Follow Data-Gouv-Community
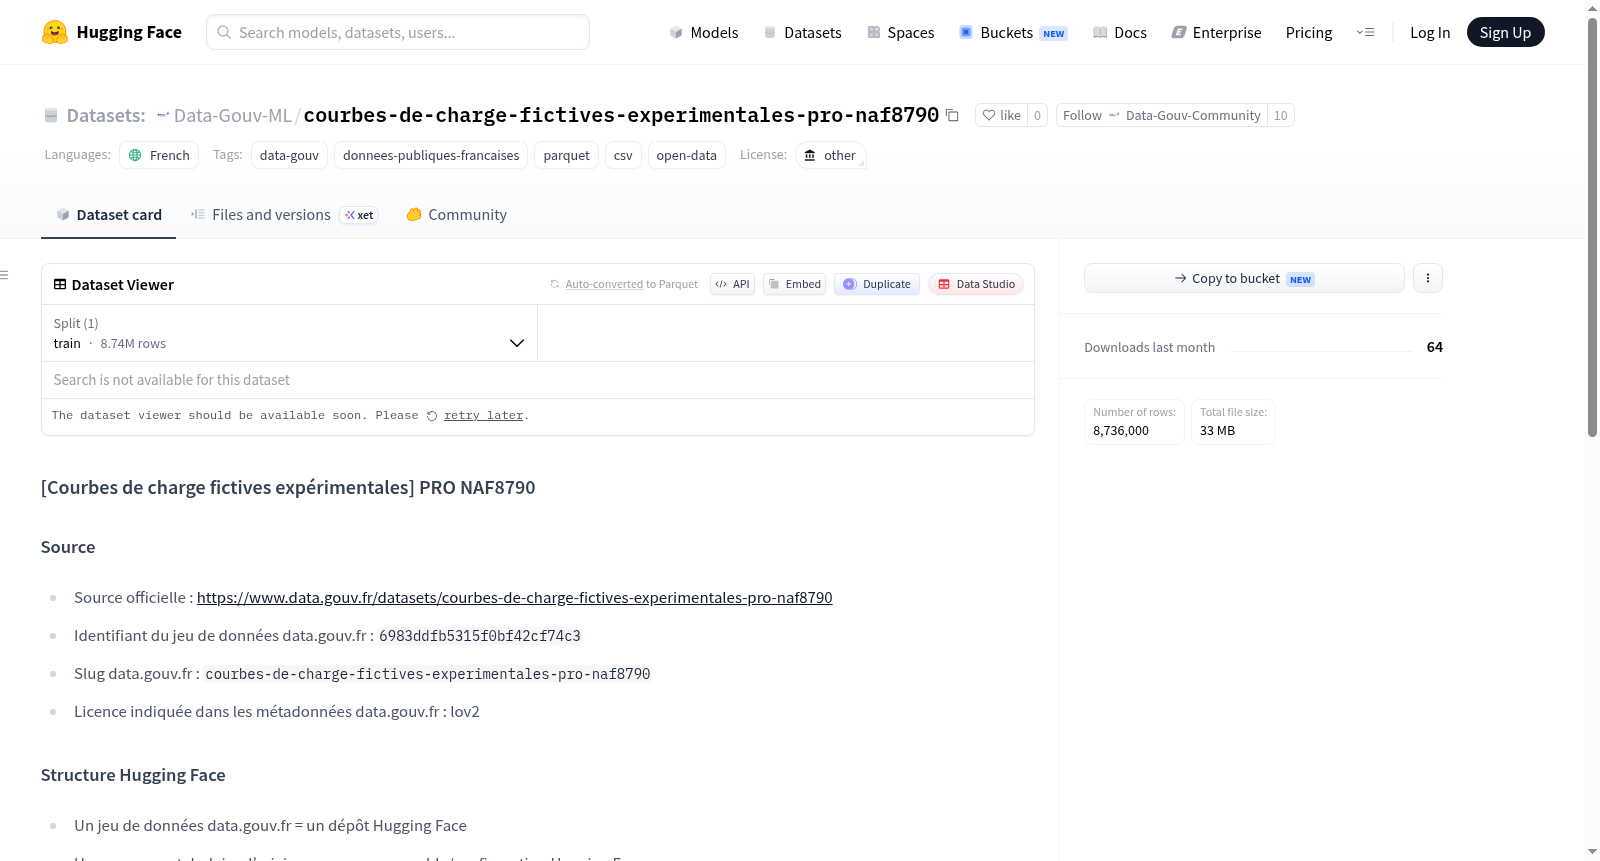 pos(1161,115)
